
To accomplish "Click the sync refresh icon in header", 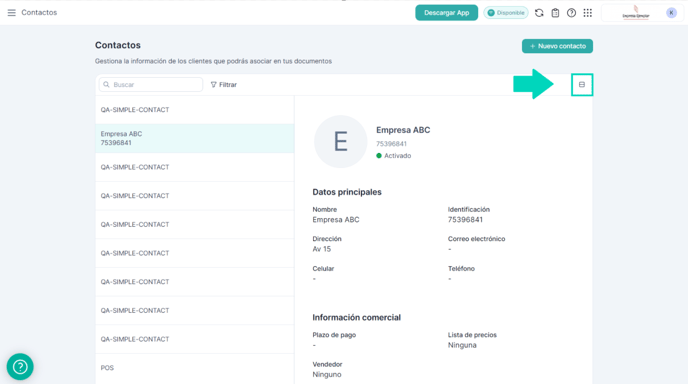I will (x=539, y=13).
